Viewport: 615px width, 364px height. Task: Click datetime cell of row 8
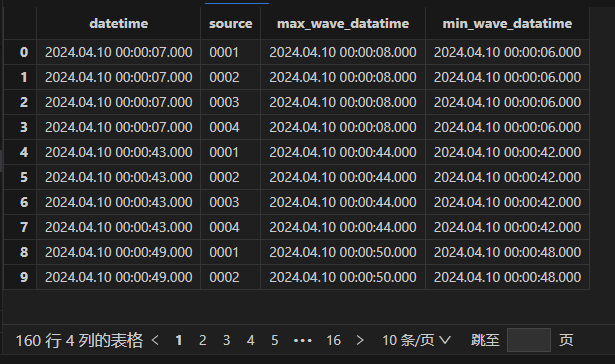click(118, 252)
